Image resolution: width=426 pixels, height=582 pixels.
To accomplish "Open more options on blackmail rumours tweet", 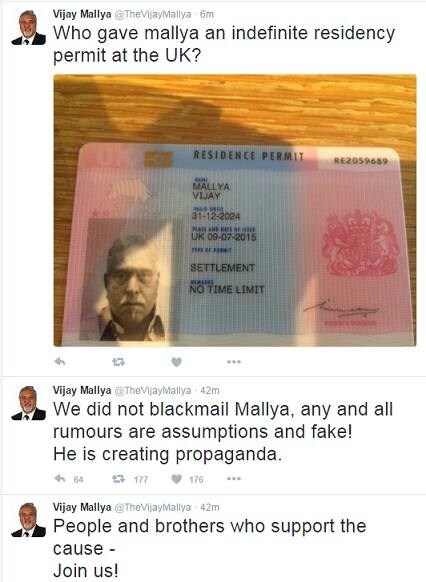I will (234, 479).
